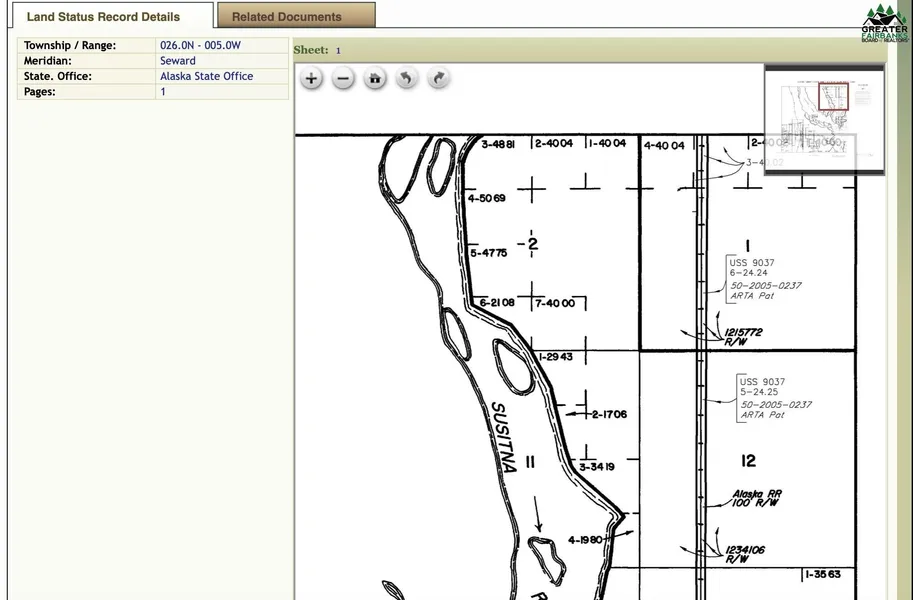Rotate the map counterclockwise
913x600 pixels.
point(406,79)
